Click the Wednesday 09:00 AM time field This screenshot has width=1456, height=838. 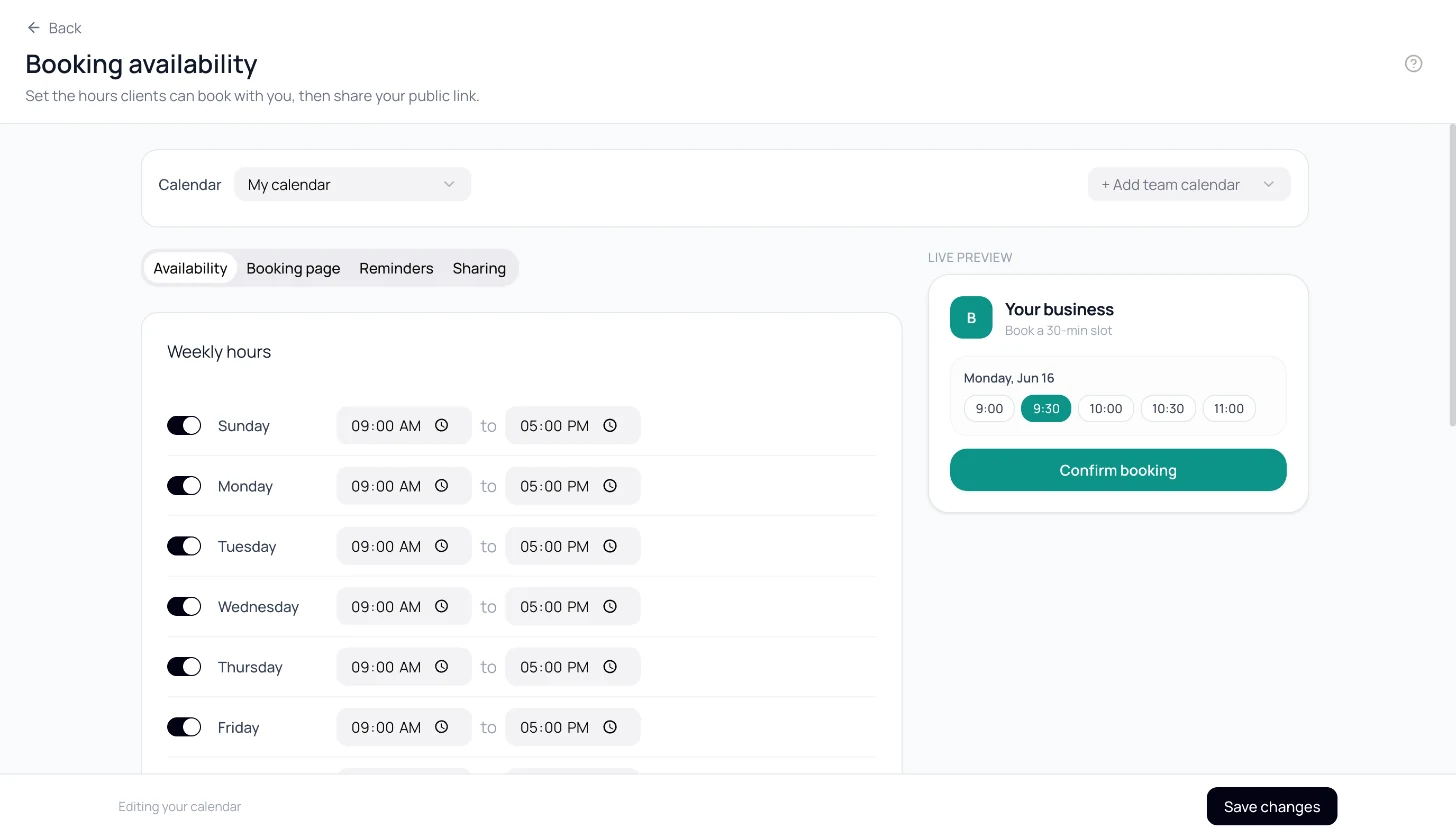click(x=404, y=606)
